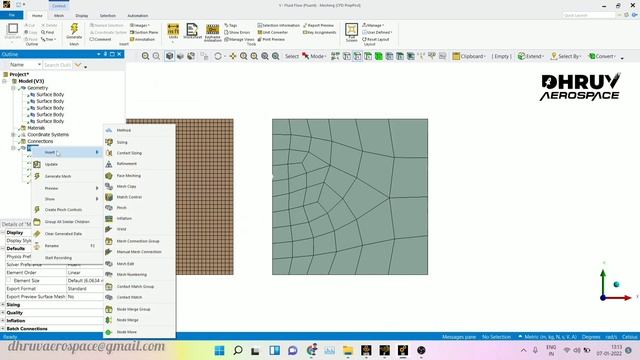Click in the Search Outline field
This screenshot has width=640, height=360.
click(58, 65)
